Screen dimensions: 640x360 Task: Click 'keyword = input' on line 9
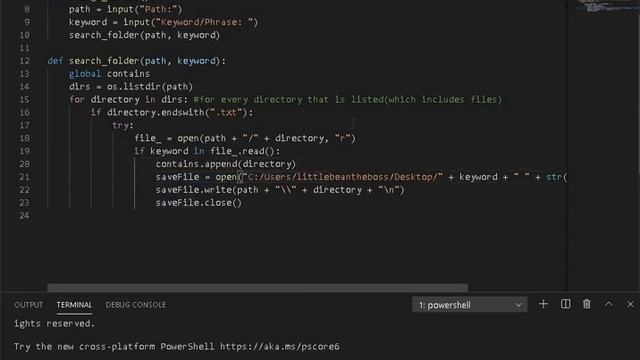click(110, 22)
